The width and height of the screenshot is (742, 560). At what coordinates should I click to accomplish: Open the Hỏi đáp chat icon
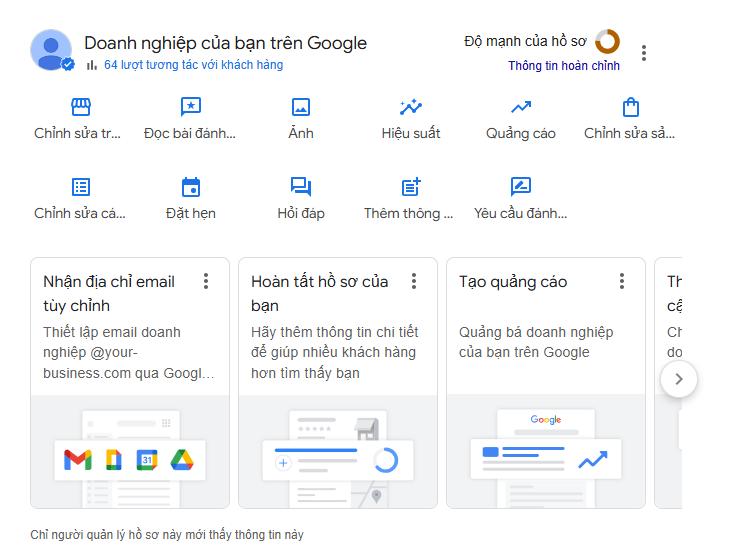point(301,187)
